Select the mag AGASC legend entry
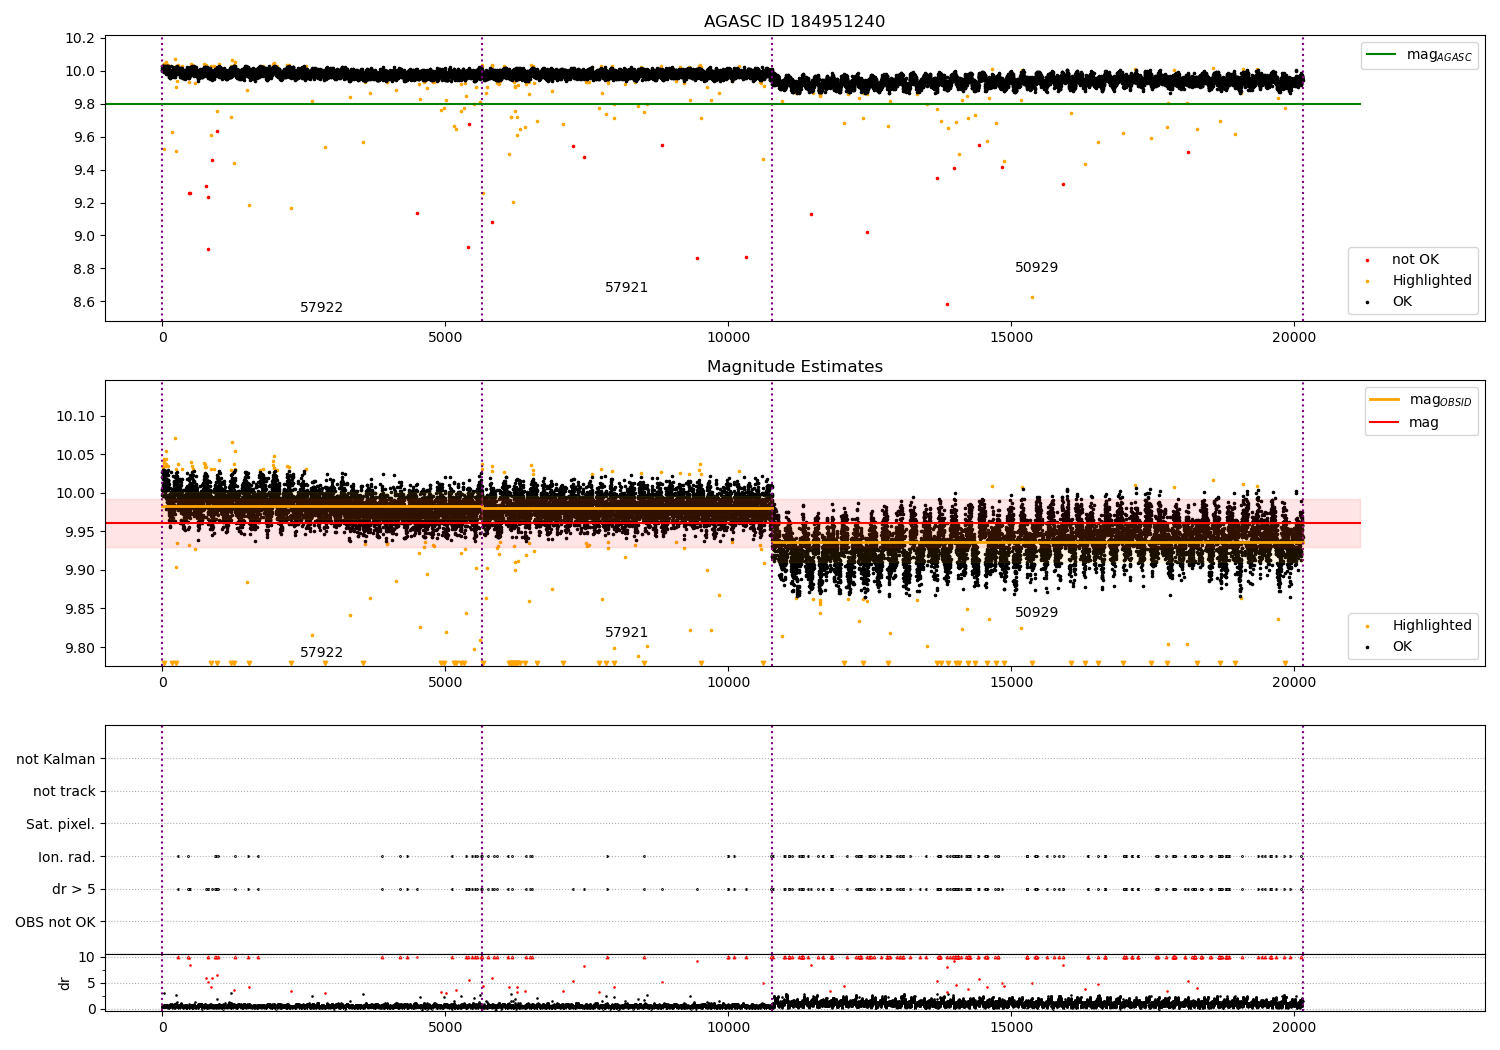1500x1050 pixels. (x=1419, y=55)
